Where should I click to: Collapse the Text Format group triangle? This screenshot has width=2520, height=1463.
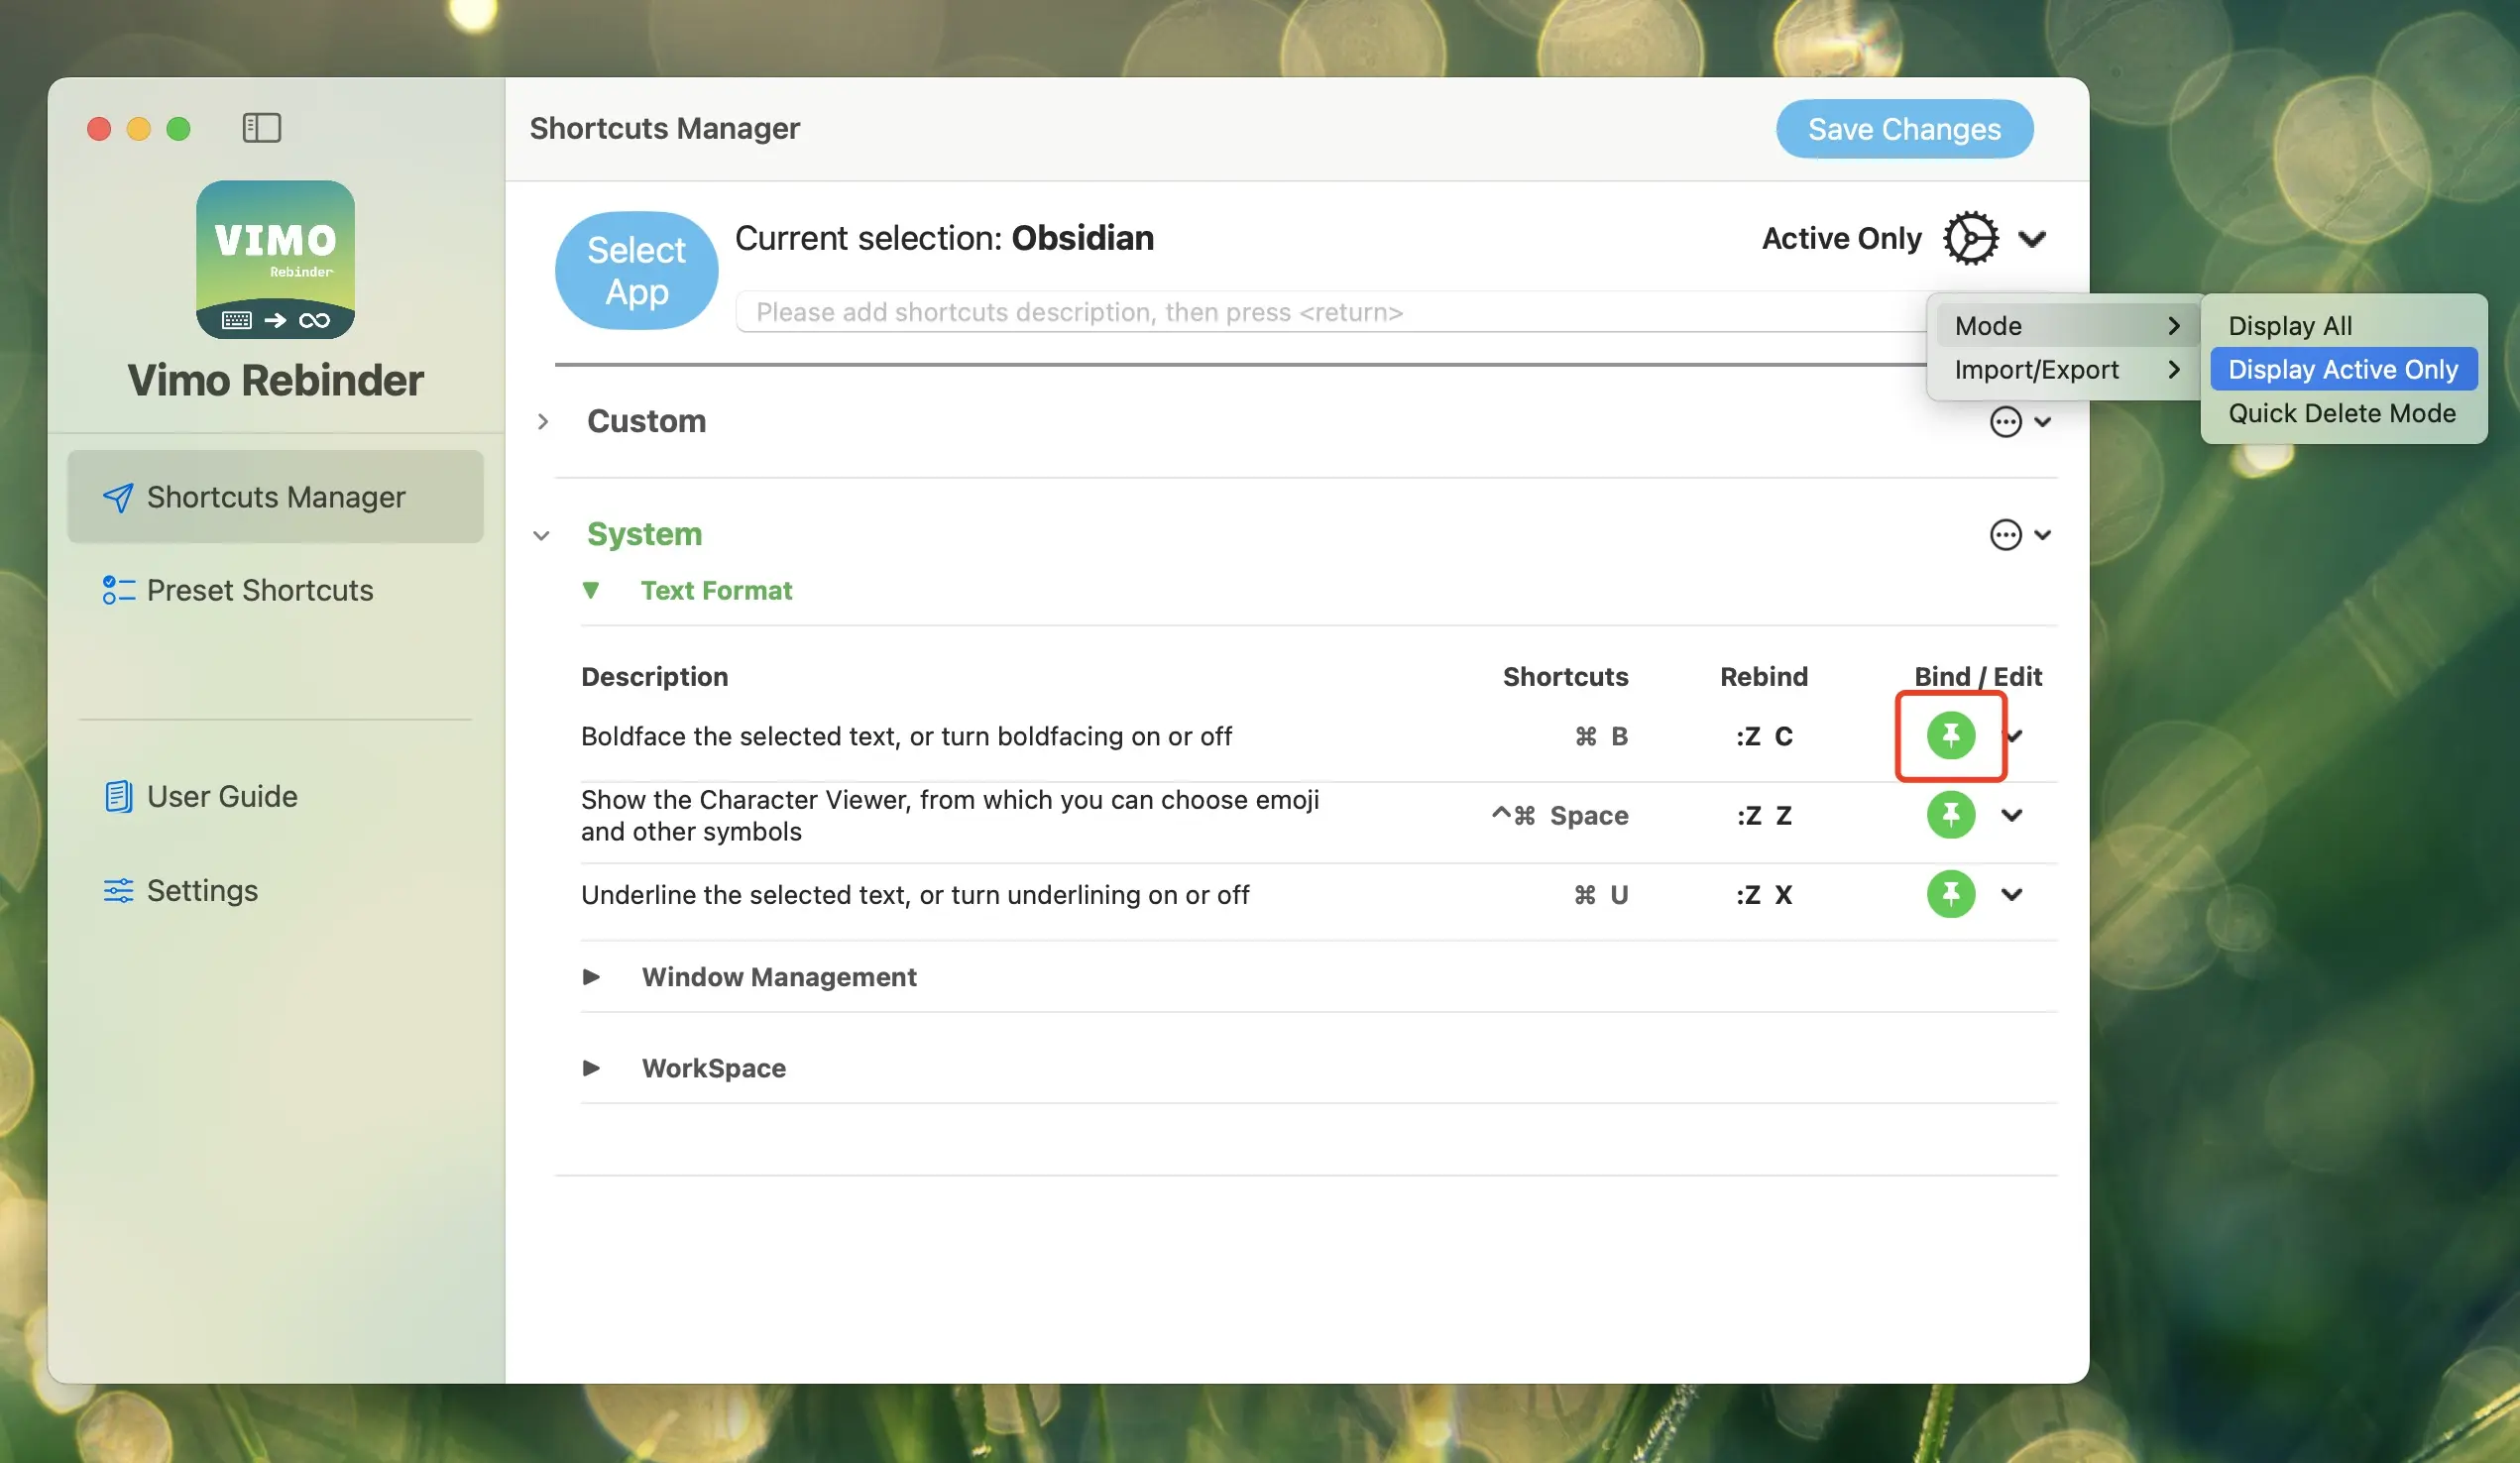coord(591,590)
